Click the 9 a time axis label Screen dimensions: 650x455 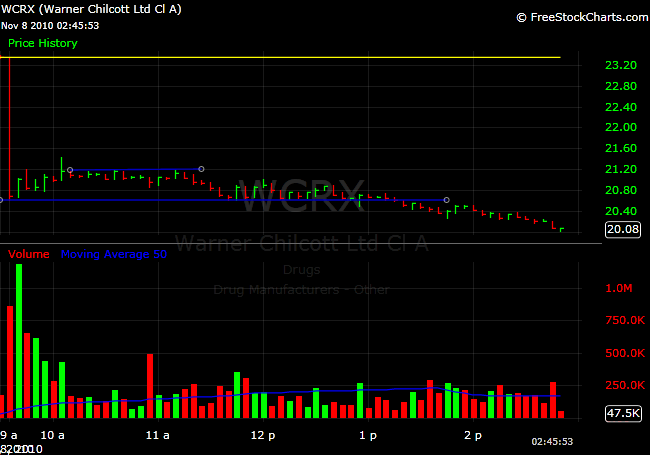(9, 435)
